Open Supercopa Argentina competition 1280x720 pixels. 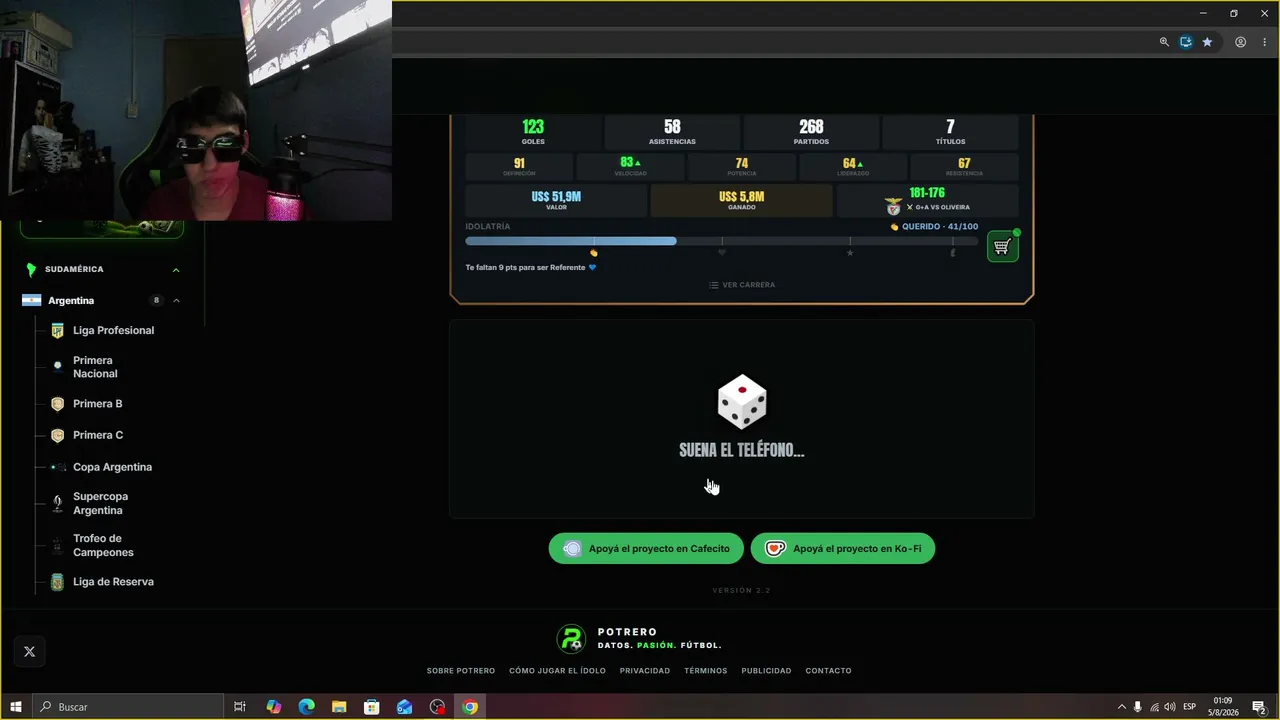coord(100,504)
